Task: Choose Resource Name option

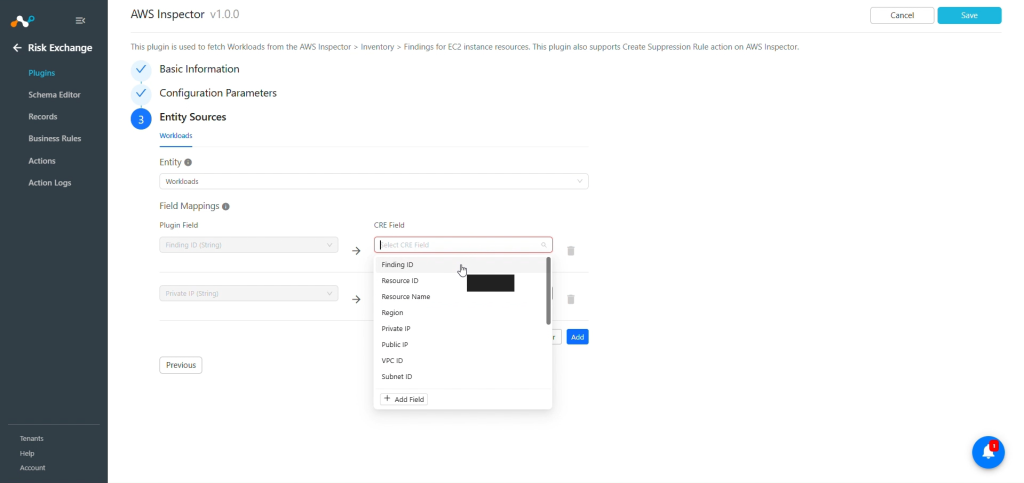Action: pyautogui.click(x=460, y=297)
